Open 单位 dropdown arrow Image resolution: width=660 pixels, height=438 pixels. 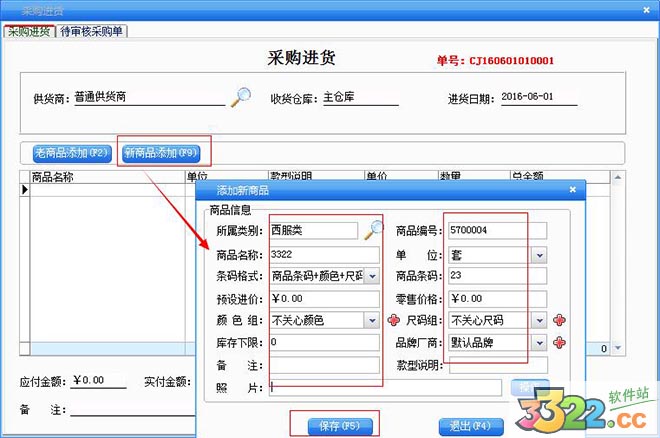540,255
